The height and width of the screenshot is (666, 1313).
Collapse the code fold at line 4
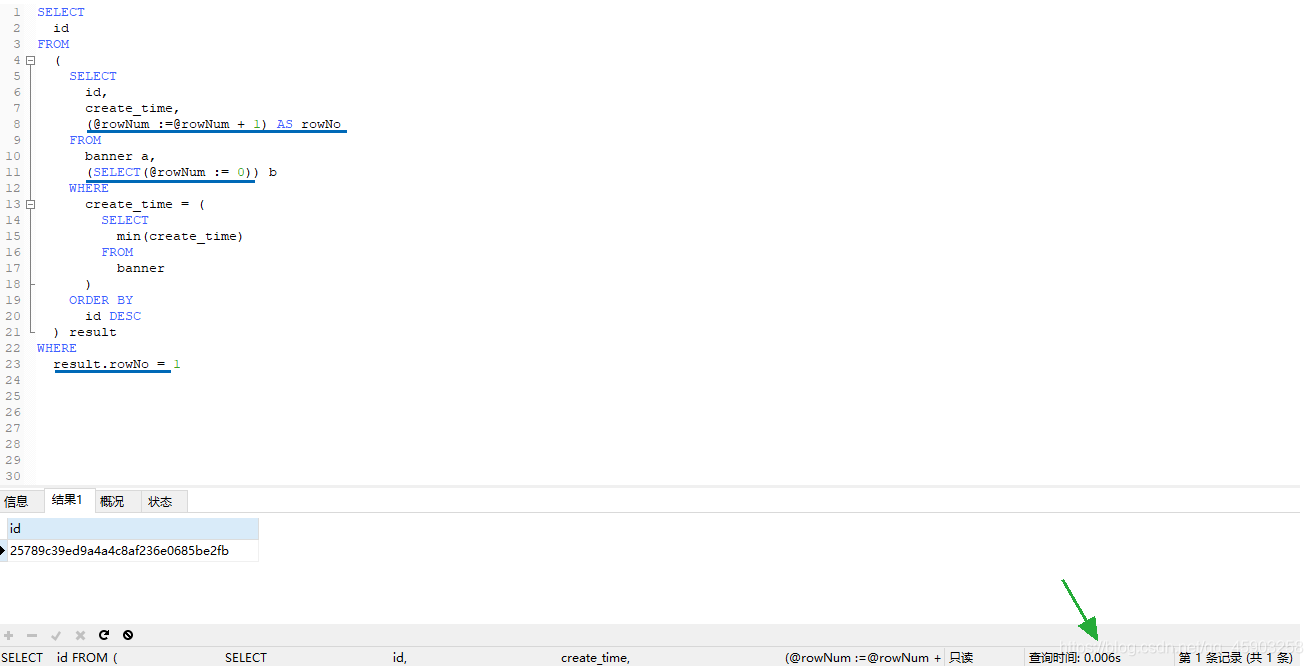pos(30,60)
